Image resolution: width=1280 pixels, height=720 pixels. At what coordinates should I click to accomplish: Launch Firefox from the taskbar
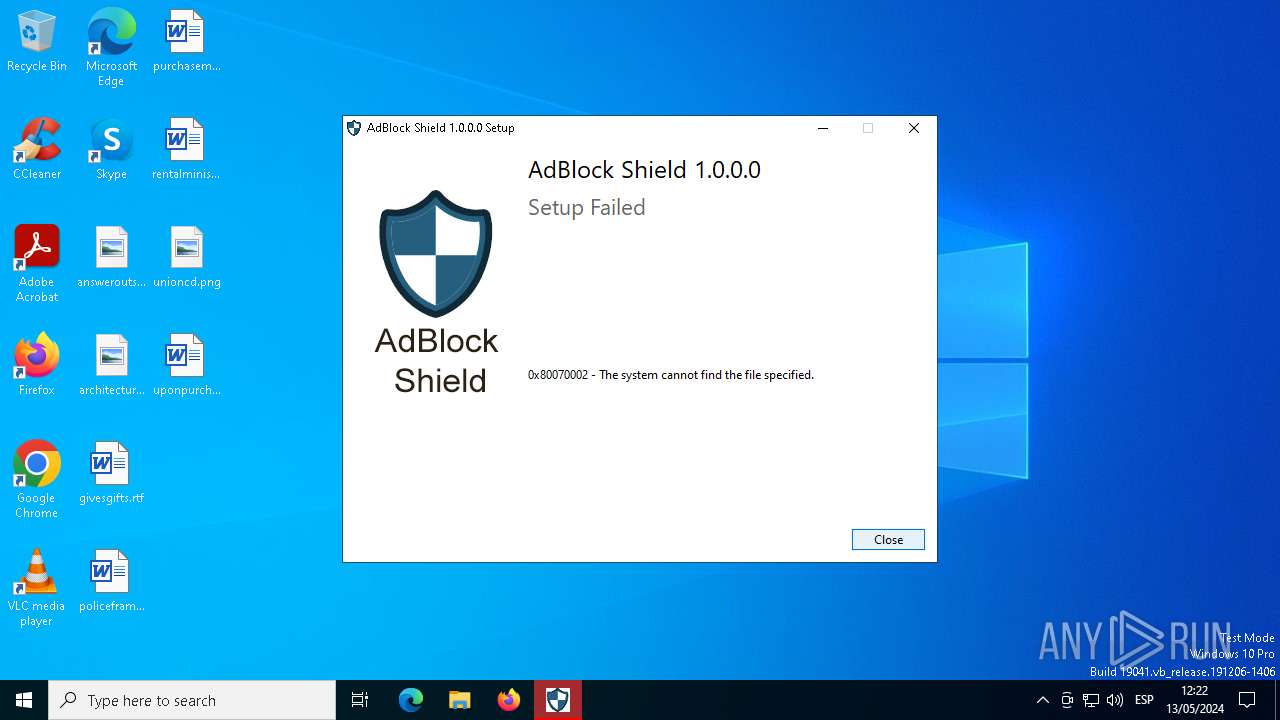tap(509, 700)
